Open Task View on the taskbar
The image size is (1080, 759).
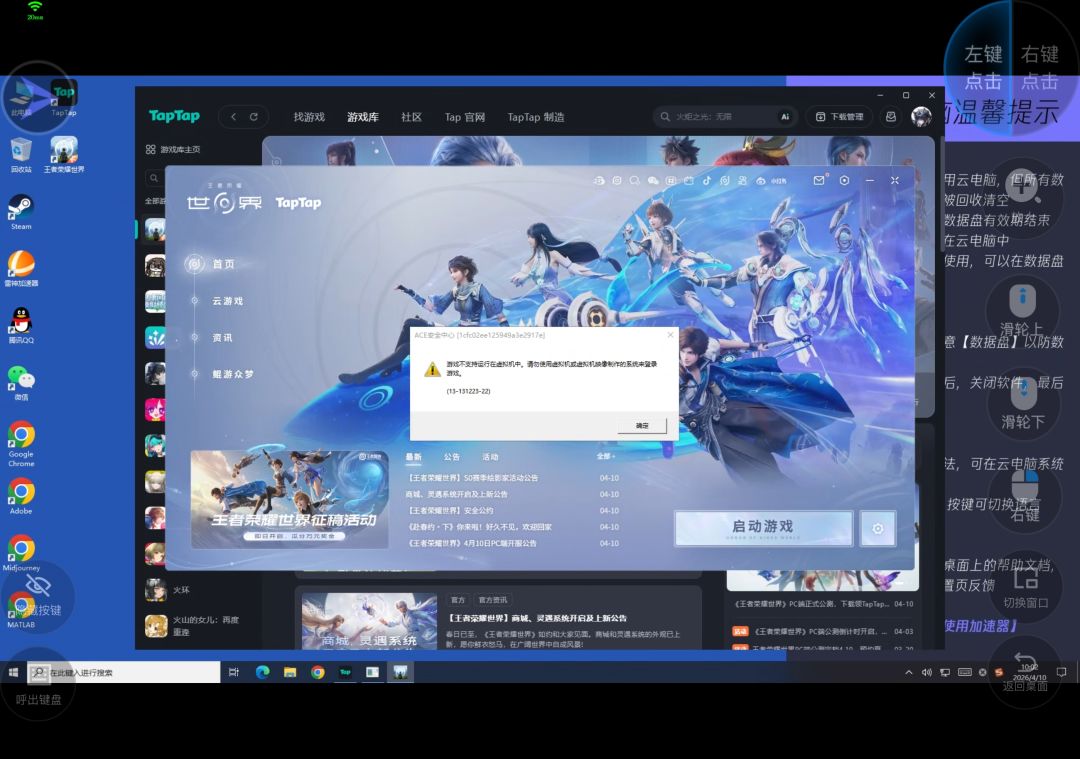[x=233, y=672]
